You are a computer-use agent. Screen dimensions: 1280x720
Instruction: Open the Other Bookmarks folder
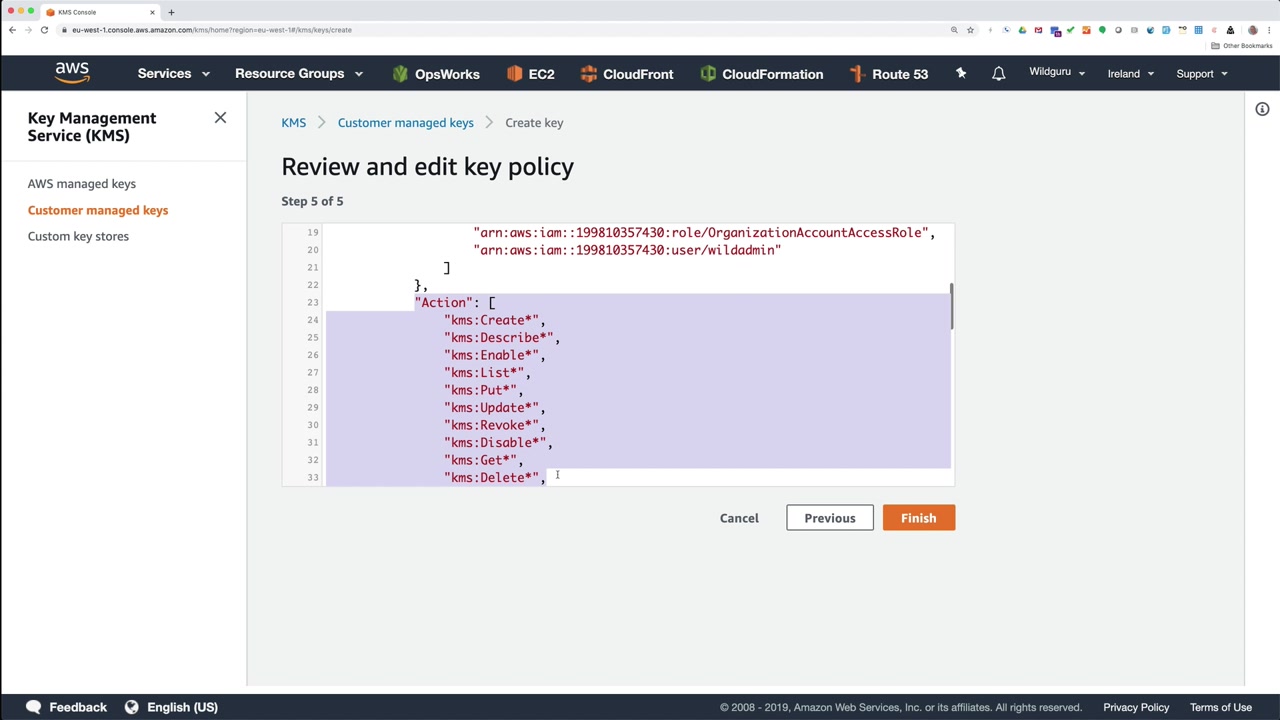[1242, 46]
